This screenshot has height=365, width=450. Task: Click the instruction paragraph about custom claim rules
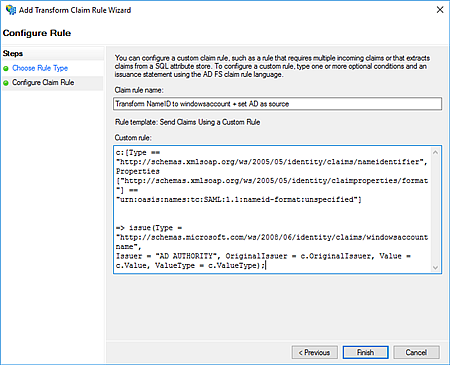(272, 66)
